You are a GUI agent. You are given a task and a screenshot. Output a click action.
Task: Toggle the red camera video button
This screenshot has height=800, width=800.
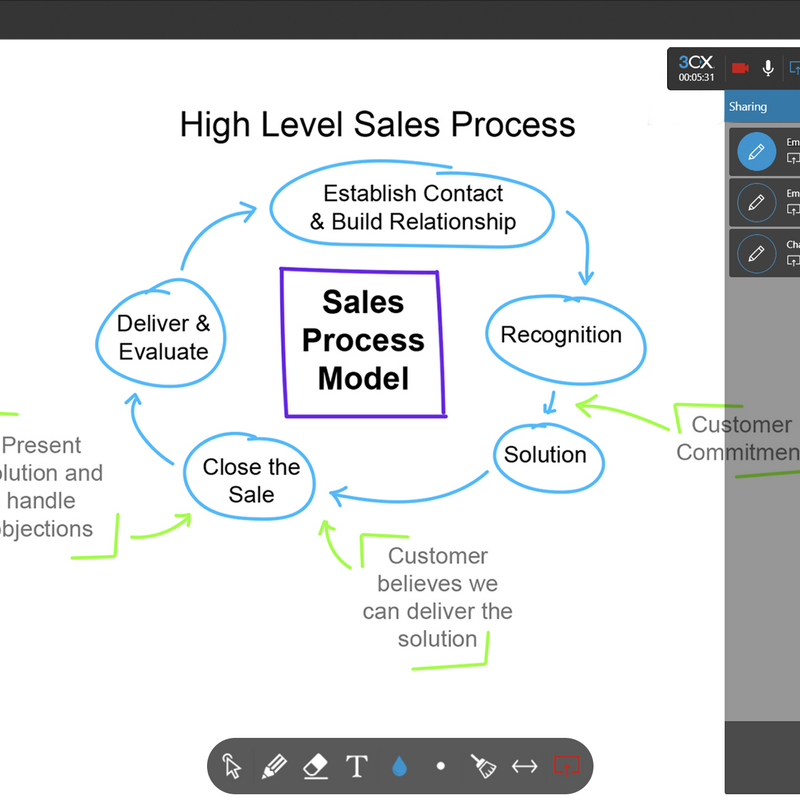(740, 68)
